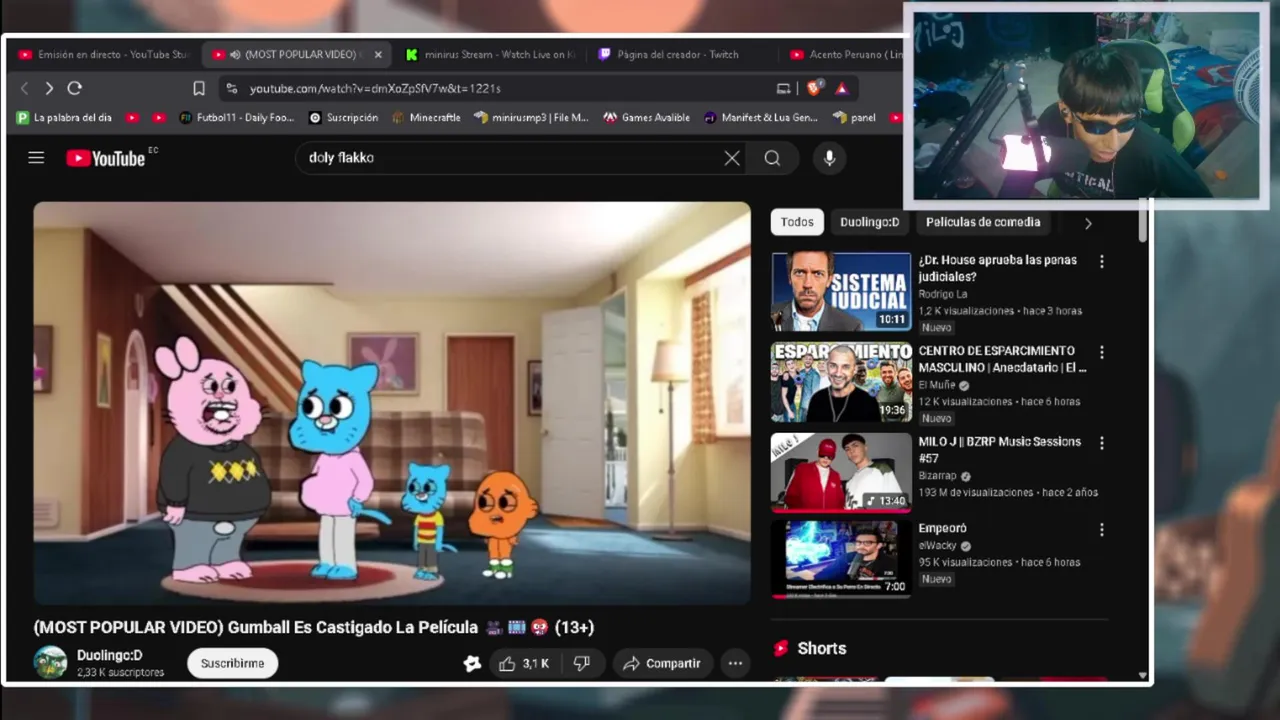This screenshot has width=1280, height=720.
Task: Open the MILO J BZRP Music Sessions thumbnail
Action: click(x=841, y=473)
